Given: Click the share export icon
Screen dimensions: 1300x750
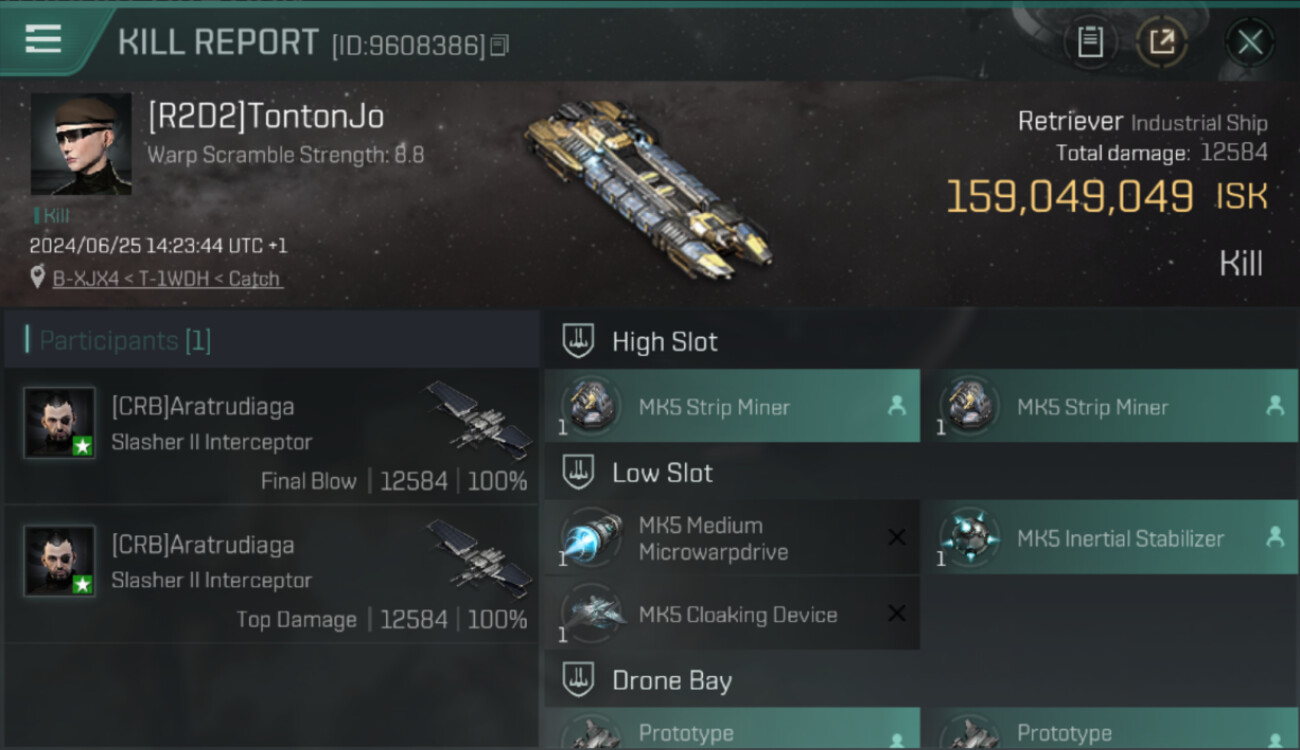Looking at the screenshot, I should coord(1161,42).
